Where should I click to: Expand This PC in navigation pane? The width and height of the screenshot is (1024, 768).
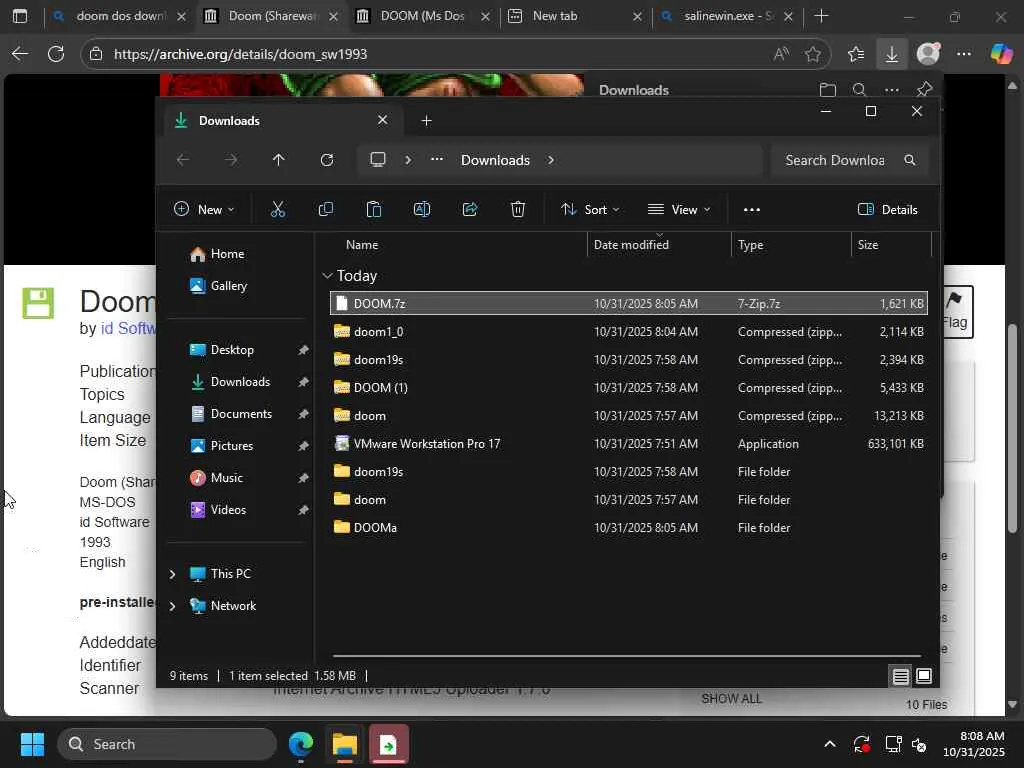tap(172, 574)
